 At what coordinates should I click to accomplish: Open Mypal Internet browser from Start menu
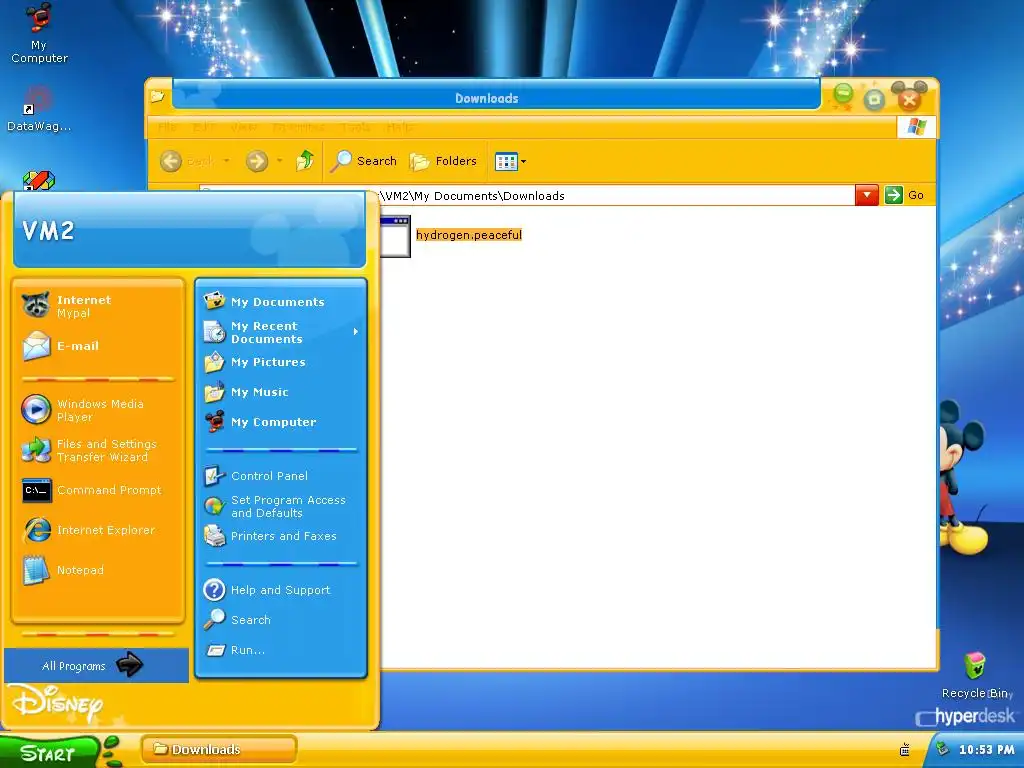pos(98,306)
